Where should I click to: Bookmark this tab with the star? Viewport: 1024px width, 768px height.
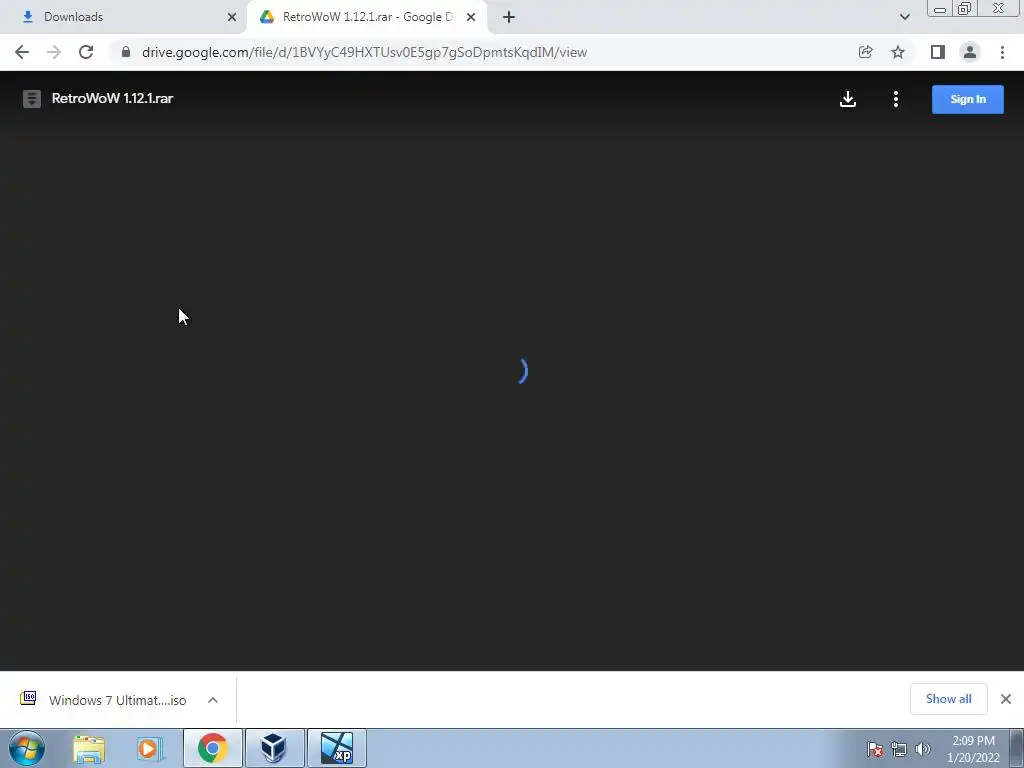pos(898,52)
